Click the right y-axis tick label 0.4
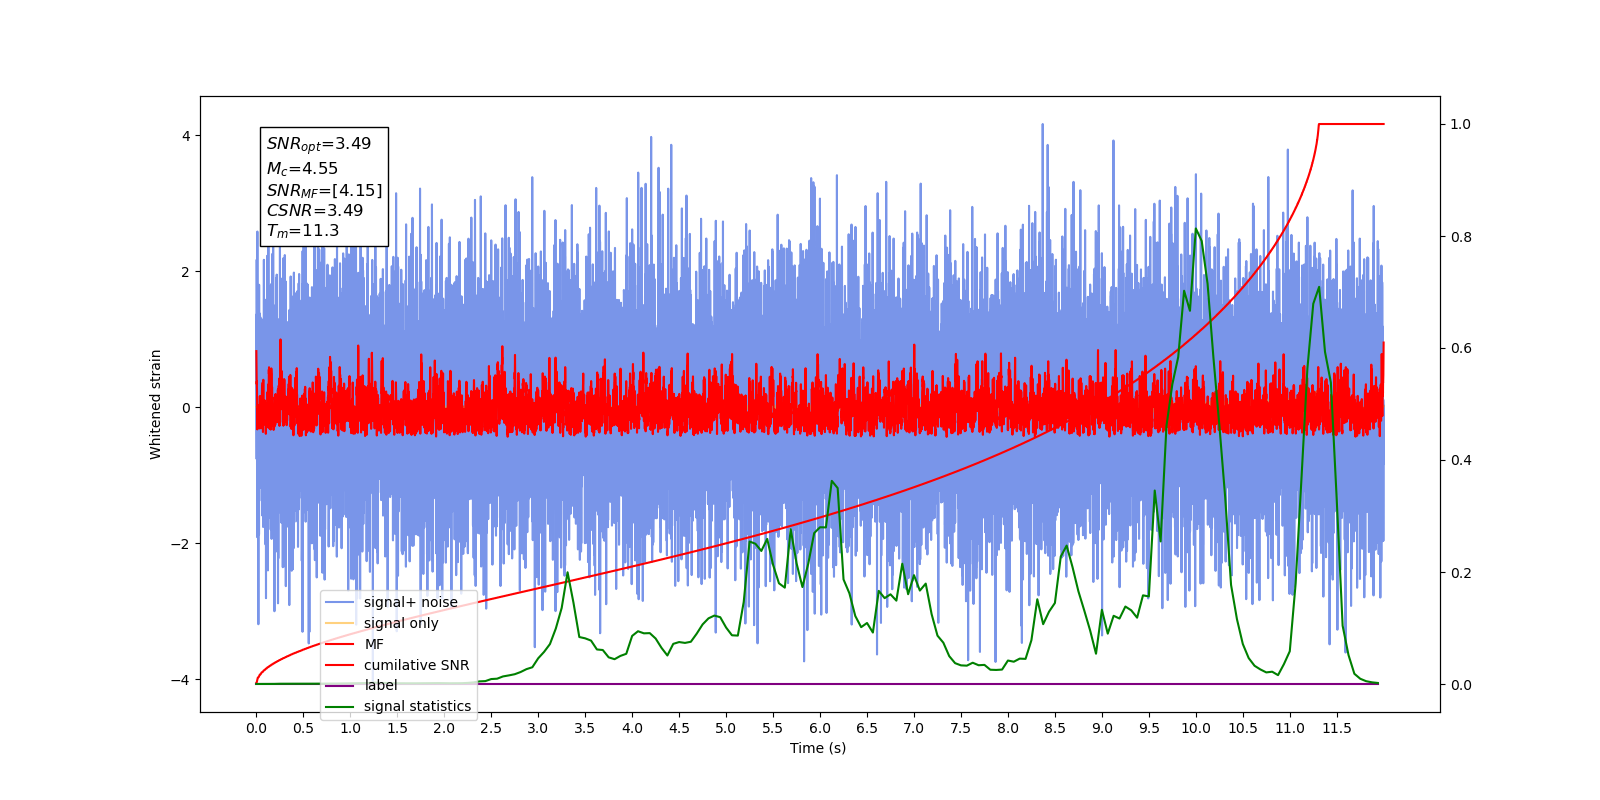The width and height of the screenshot is (1600, 800). pyautogui.click(x=1461, y=461)
